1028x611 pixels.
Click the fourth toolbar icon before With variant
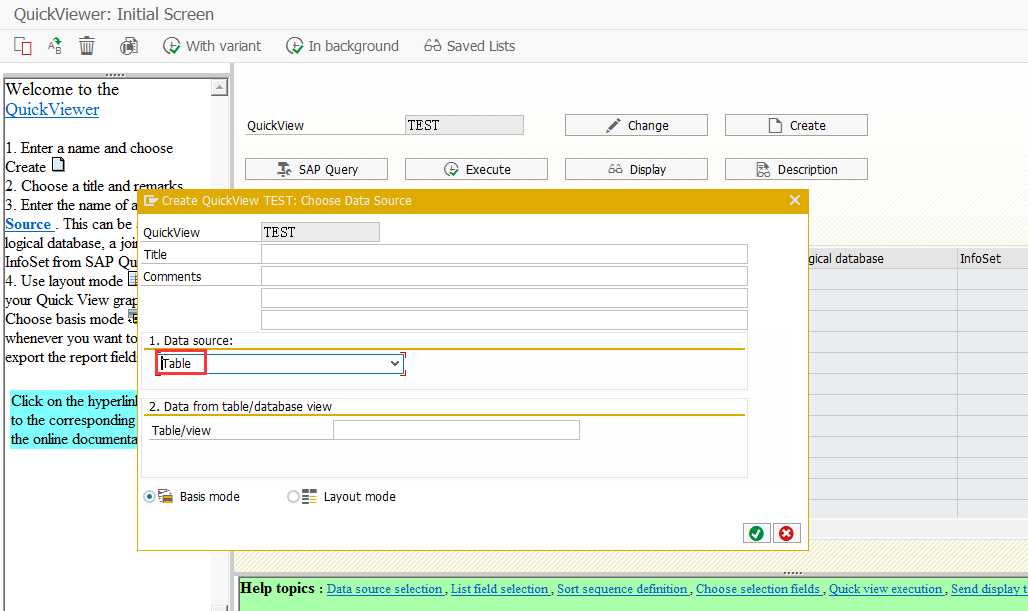point(128,46)
